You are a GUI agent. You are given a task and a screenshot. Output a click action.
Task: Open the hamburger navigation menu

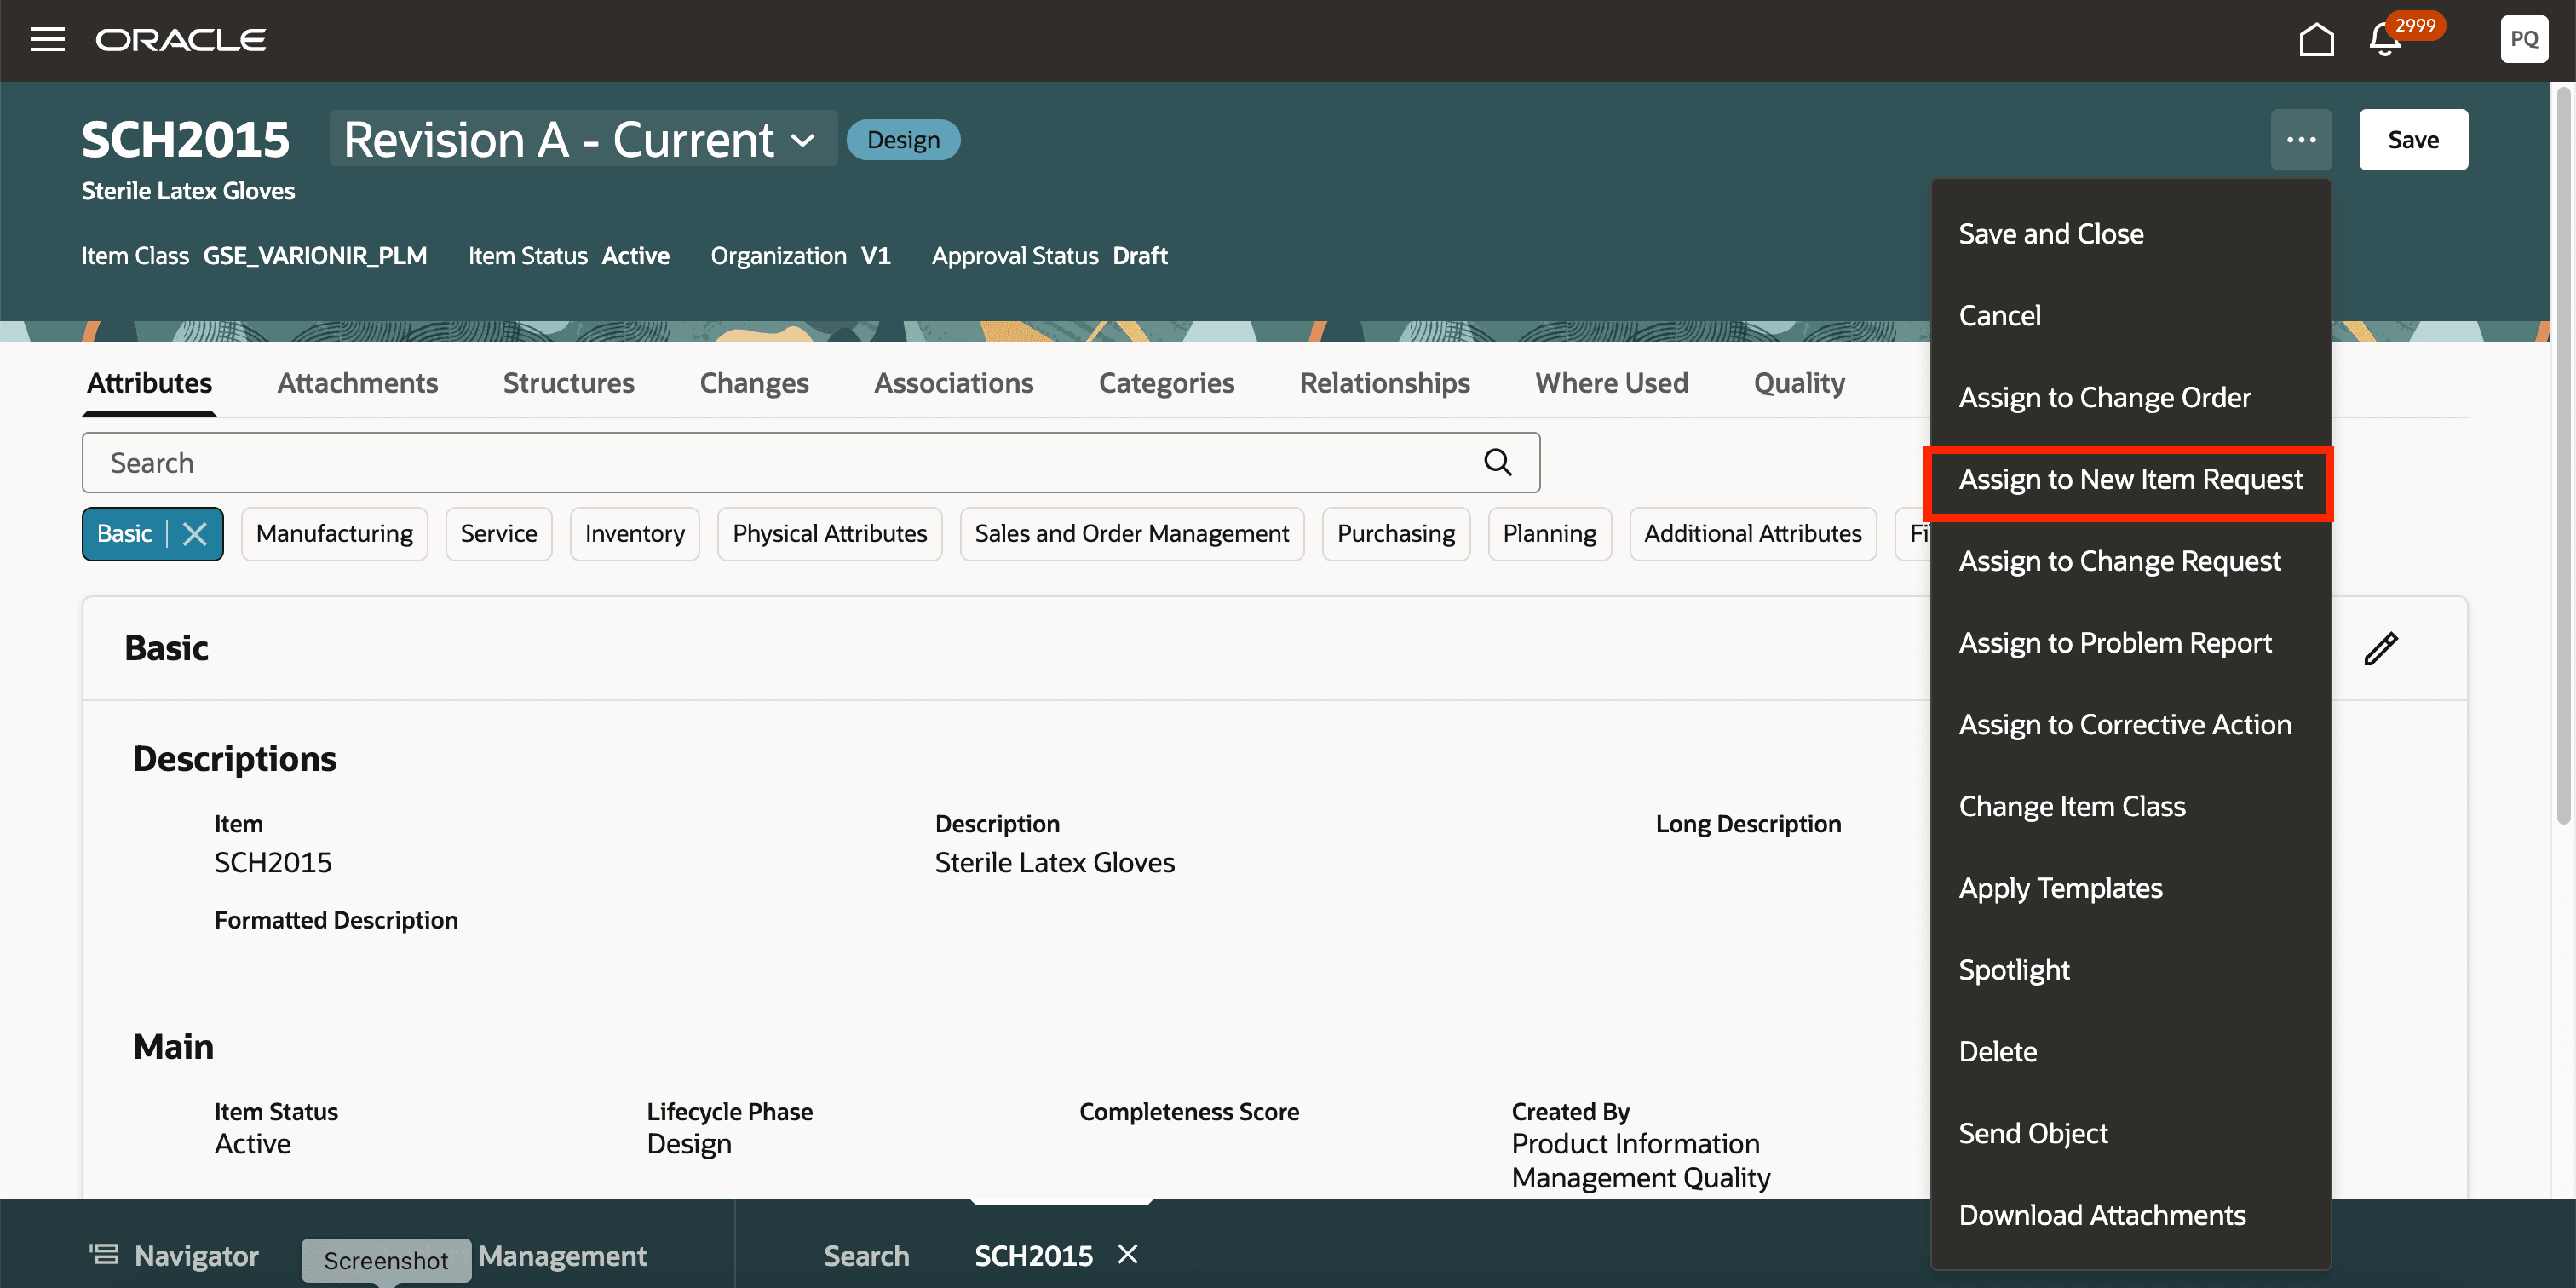coord(47,40)
